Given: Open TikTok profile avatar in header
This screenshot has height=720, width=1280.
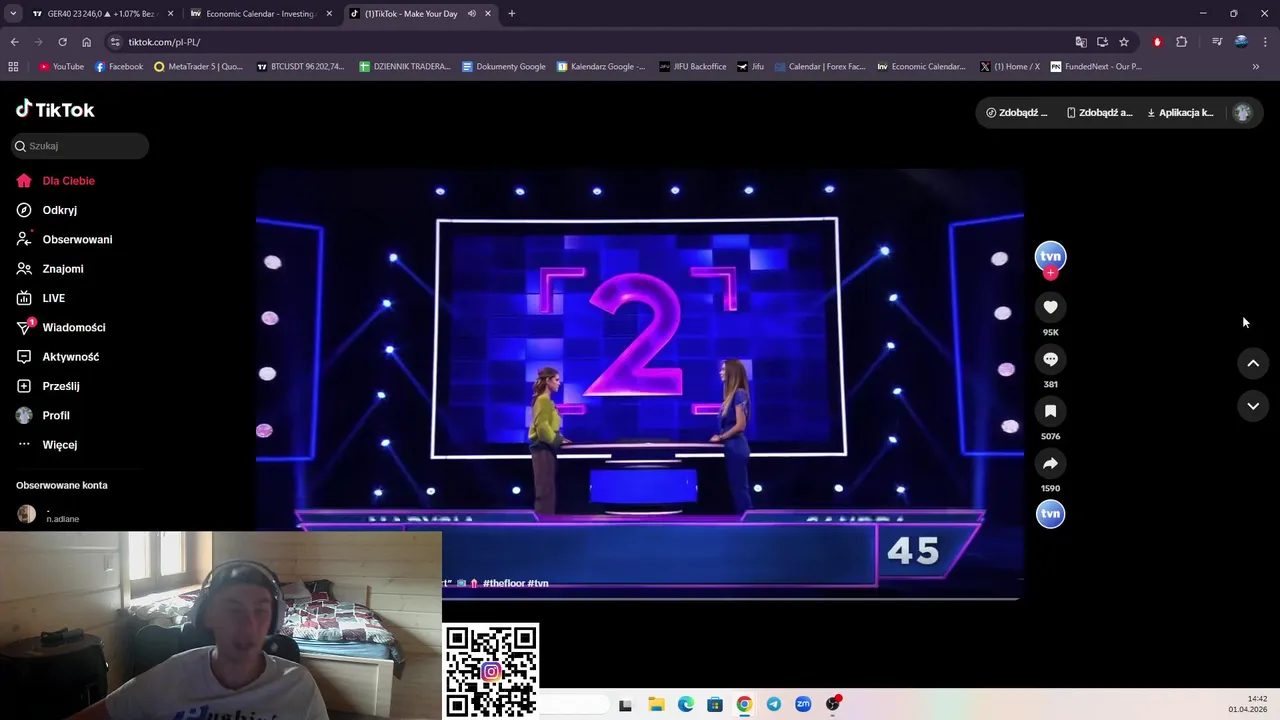Looking at the screenshot, I should click(x=1243, y=113).
